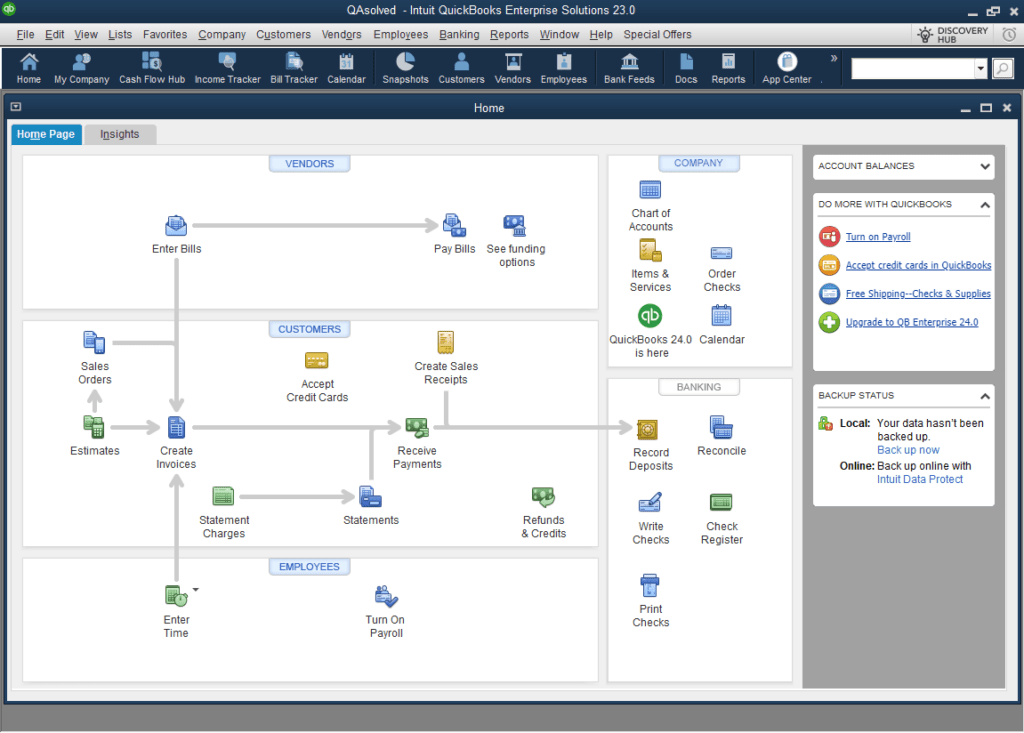Screen dimensions: 1024x733
Task: Open the Create Sales Receipts icon
Action: coord(446,343)
